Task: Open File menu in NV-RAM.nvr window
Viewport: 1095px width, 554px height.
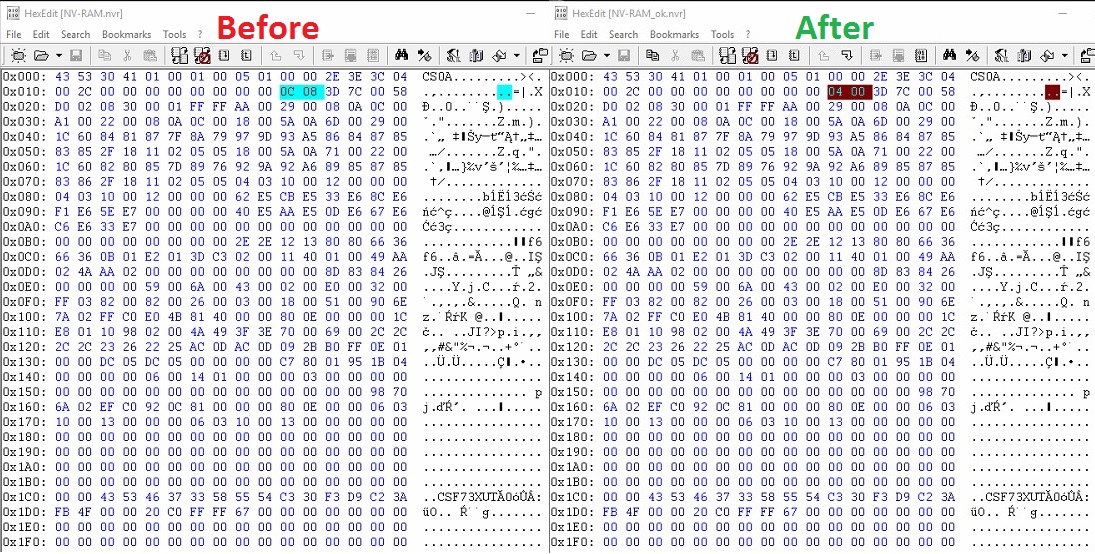Action: pyautogui.click(x=14, y=34)
